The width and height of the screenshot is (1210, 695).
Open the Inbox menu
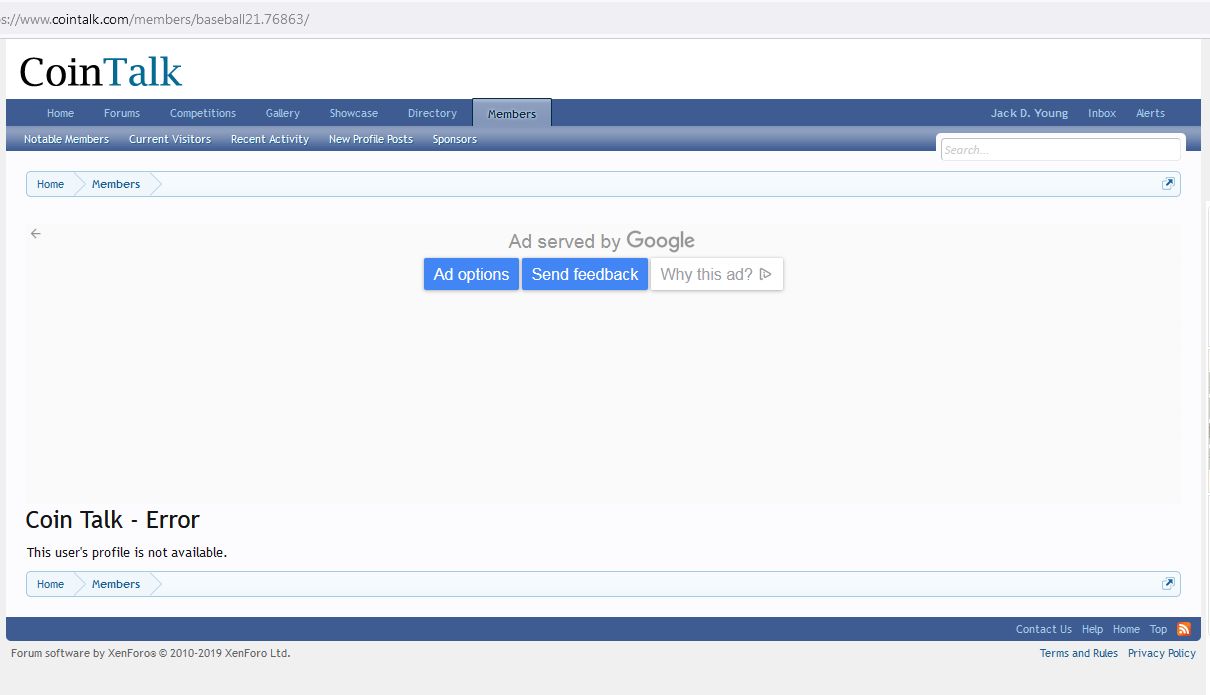(x=1102, y=113)
